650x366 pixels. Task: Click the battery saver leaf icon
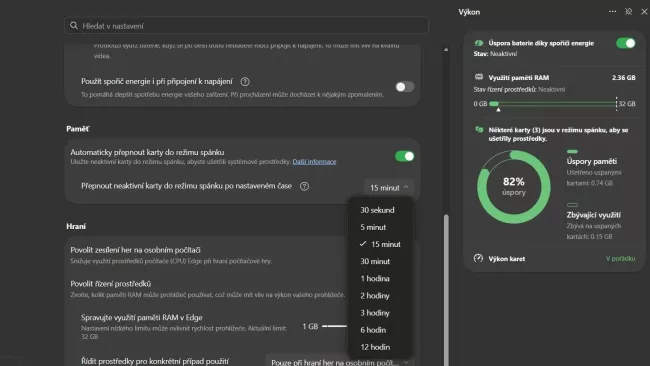point(479,43)
